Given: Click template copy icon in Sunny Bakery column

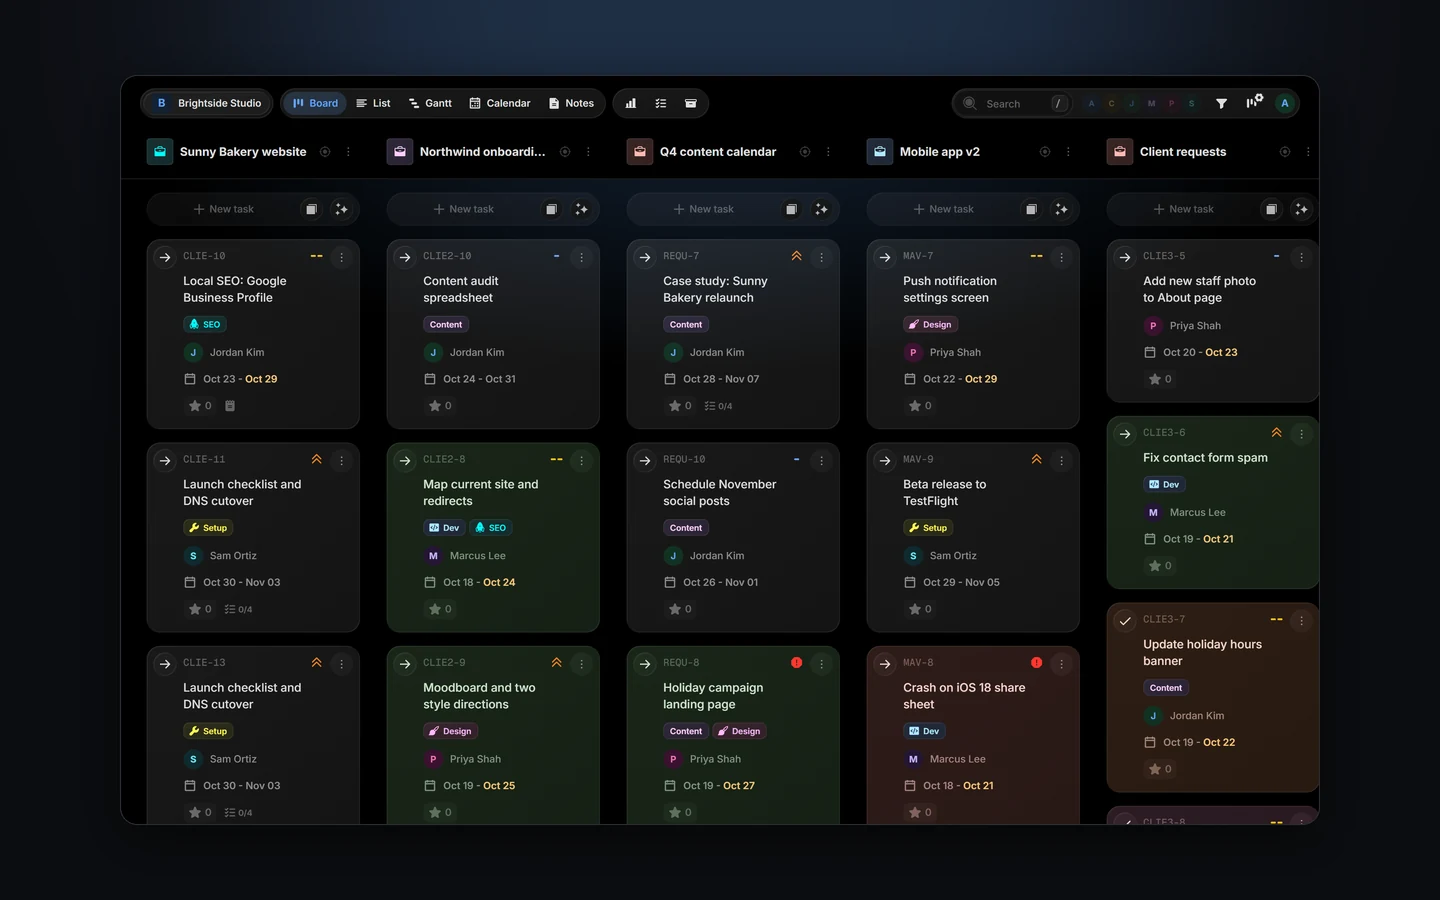Looking at the screenshot, I should click(311, 209).
